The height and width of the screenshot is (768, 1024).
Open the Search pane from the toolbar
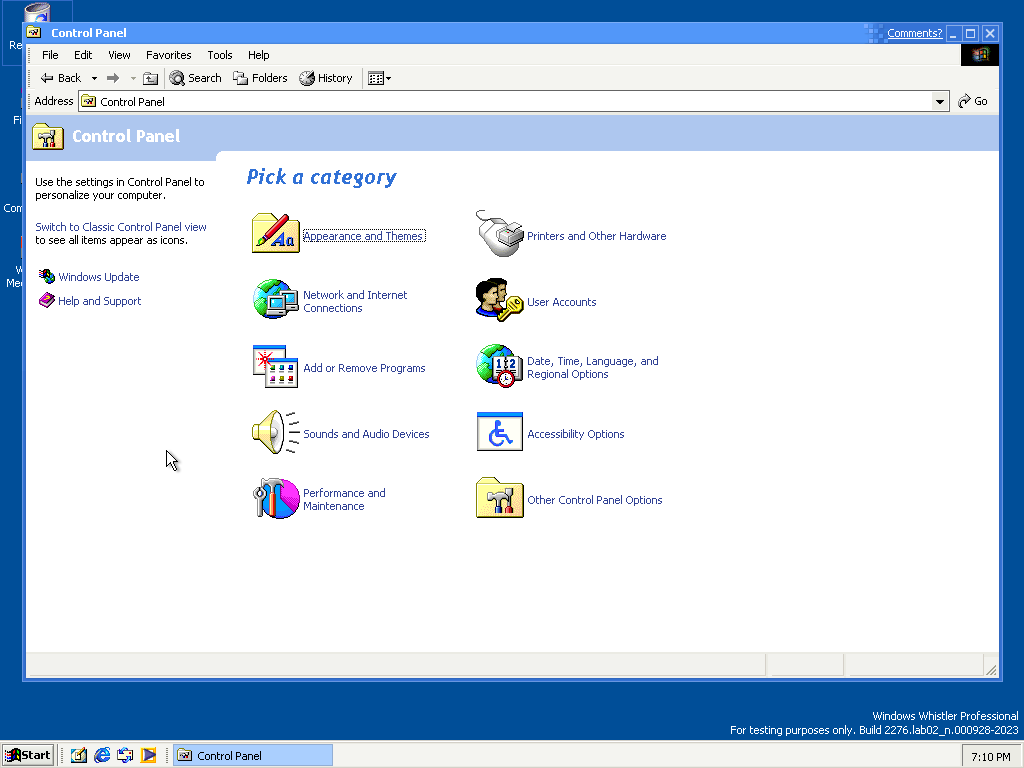(x=195, y=78)
